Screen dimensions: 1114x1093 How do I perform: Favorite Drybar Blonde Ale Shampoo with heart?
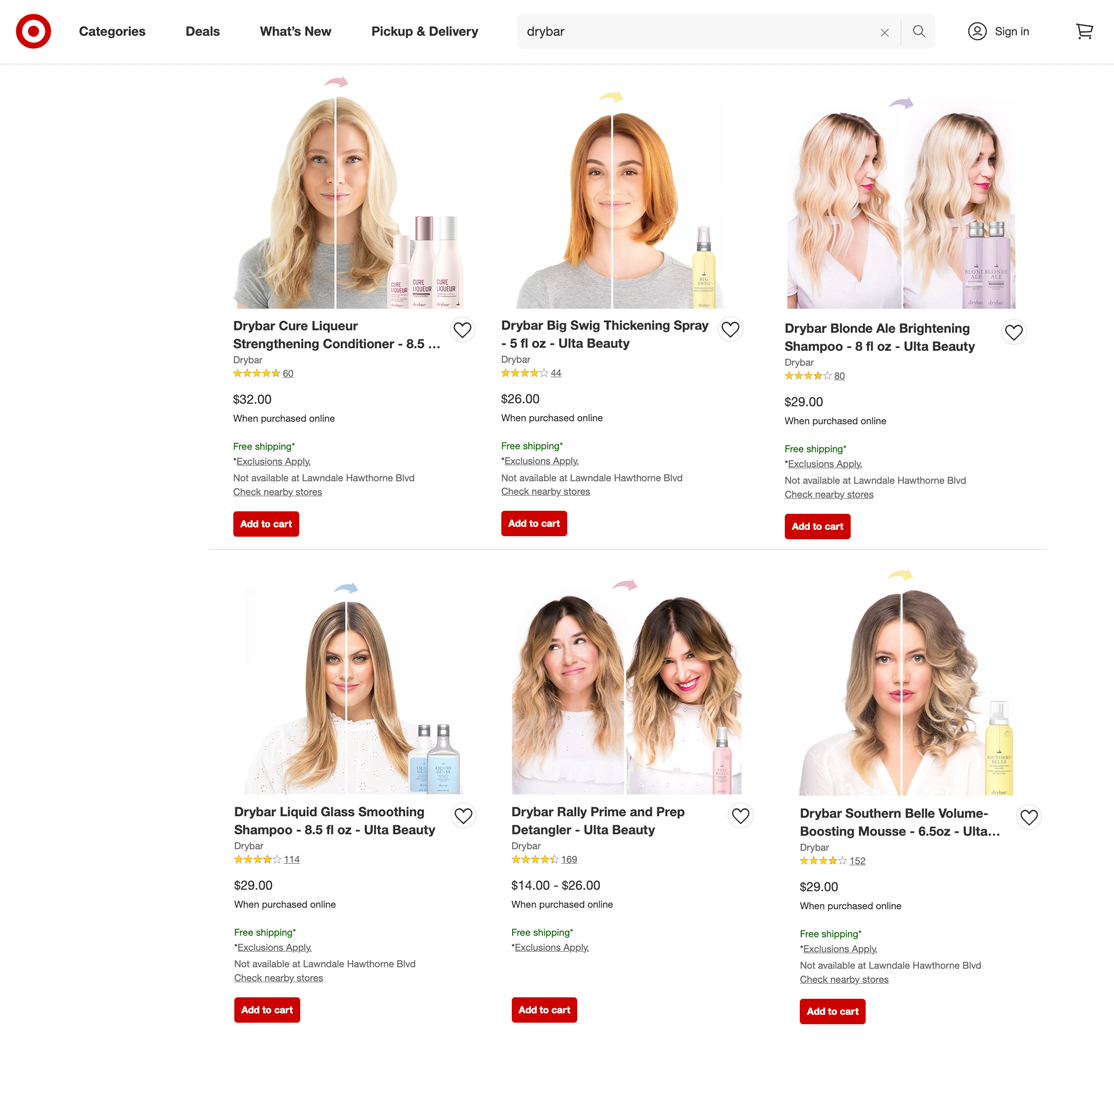click(x=1014, y=332)
